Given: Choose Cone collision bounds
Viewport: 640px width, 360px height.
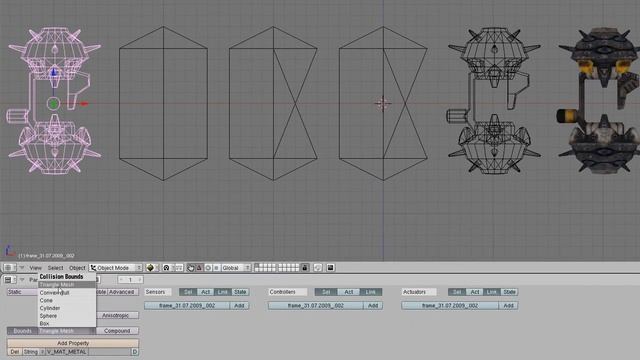Looking at the screenshot, I should tap(67, 300).
